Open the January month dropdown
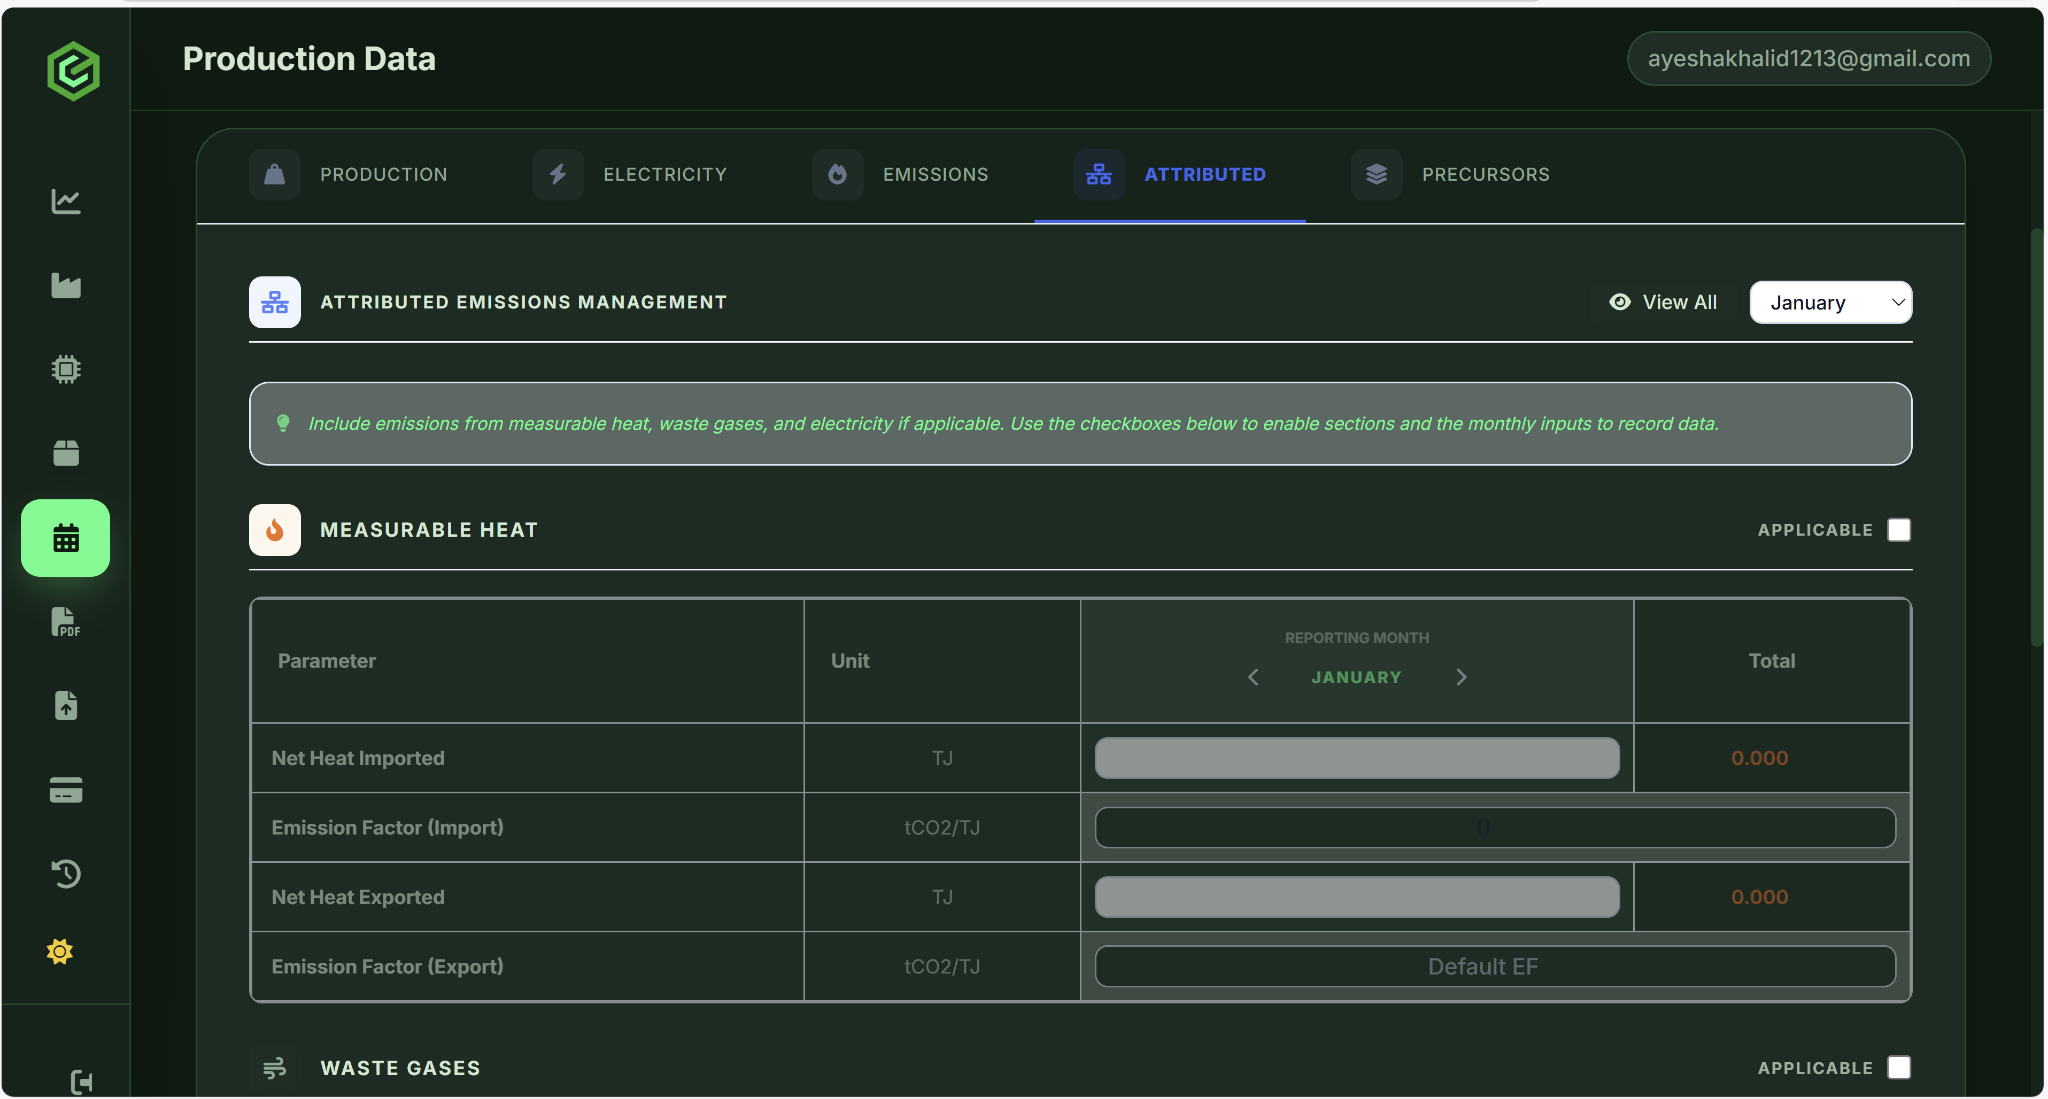 point(1830,302)
